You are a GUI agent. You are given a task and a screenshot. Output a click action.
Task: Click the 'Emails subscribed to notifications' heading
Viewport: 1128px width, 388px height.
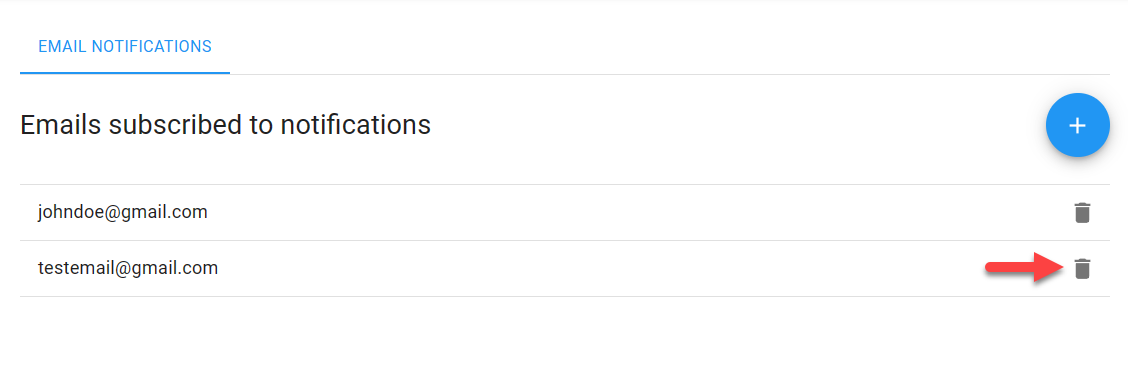[x=225, y=125]
